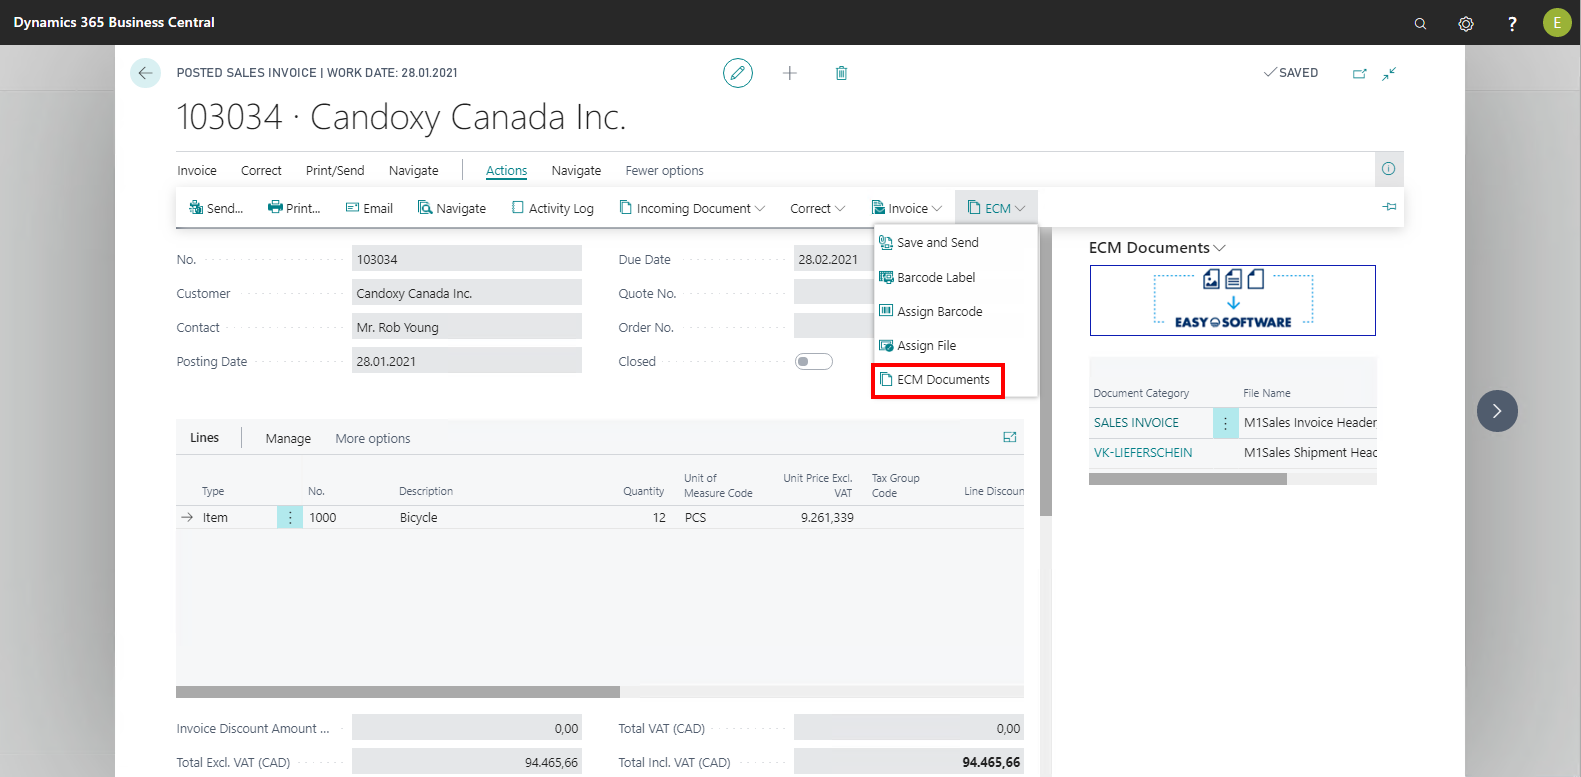Click the back arrow button
Image resolution: width=1581 pixels, height=777 pixels.
[145, 73]
